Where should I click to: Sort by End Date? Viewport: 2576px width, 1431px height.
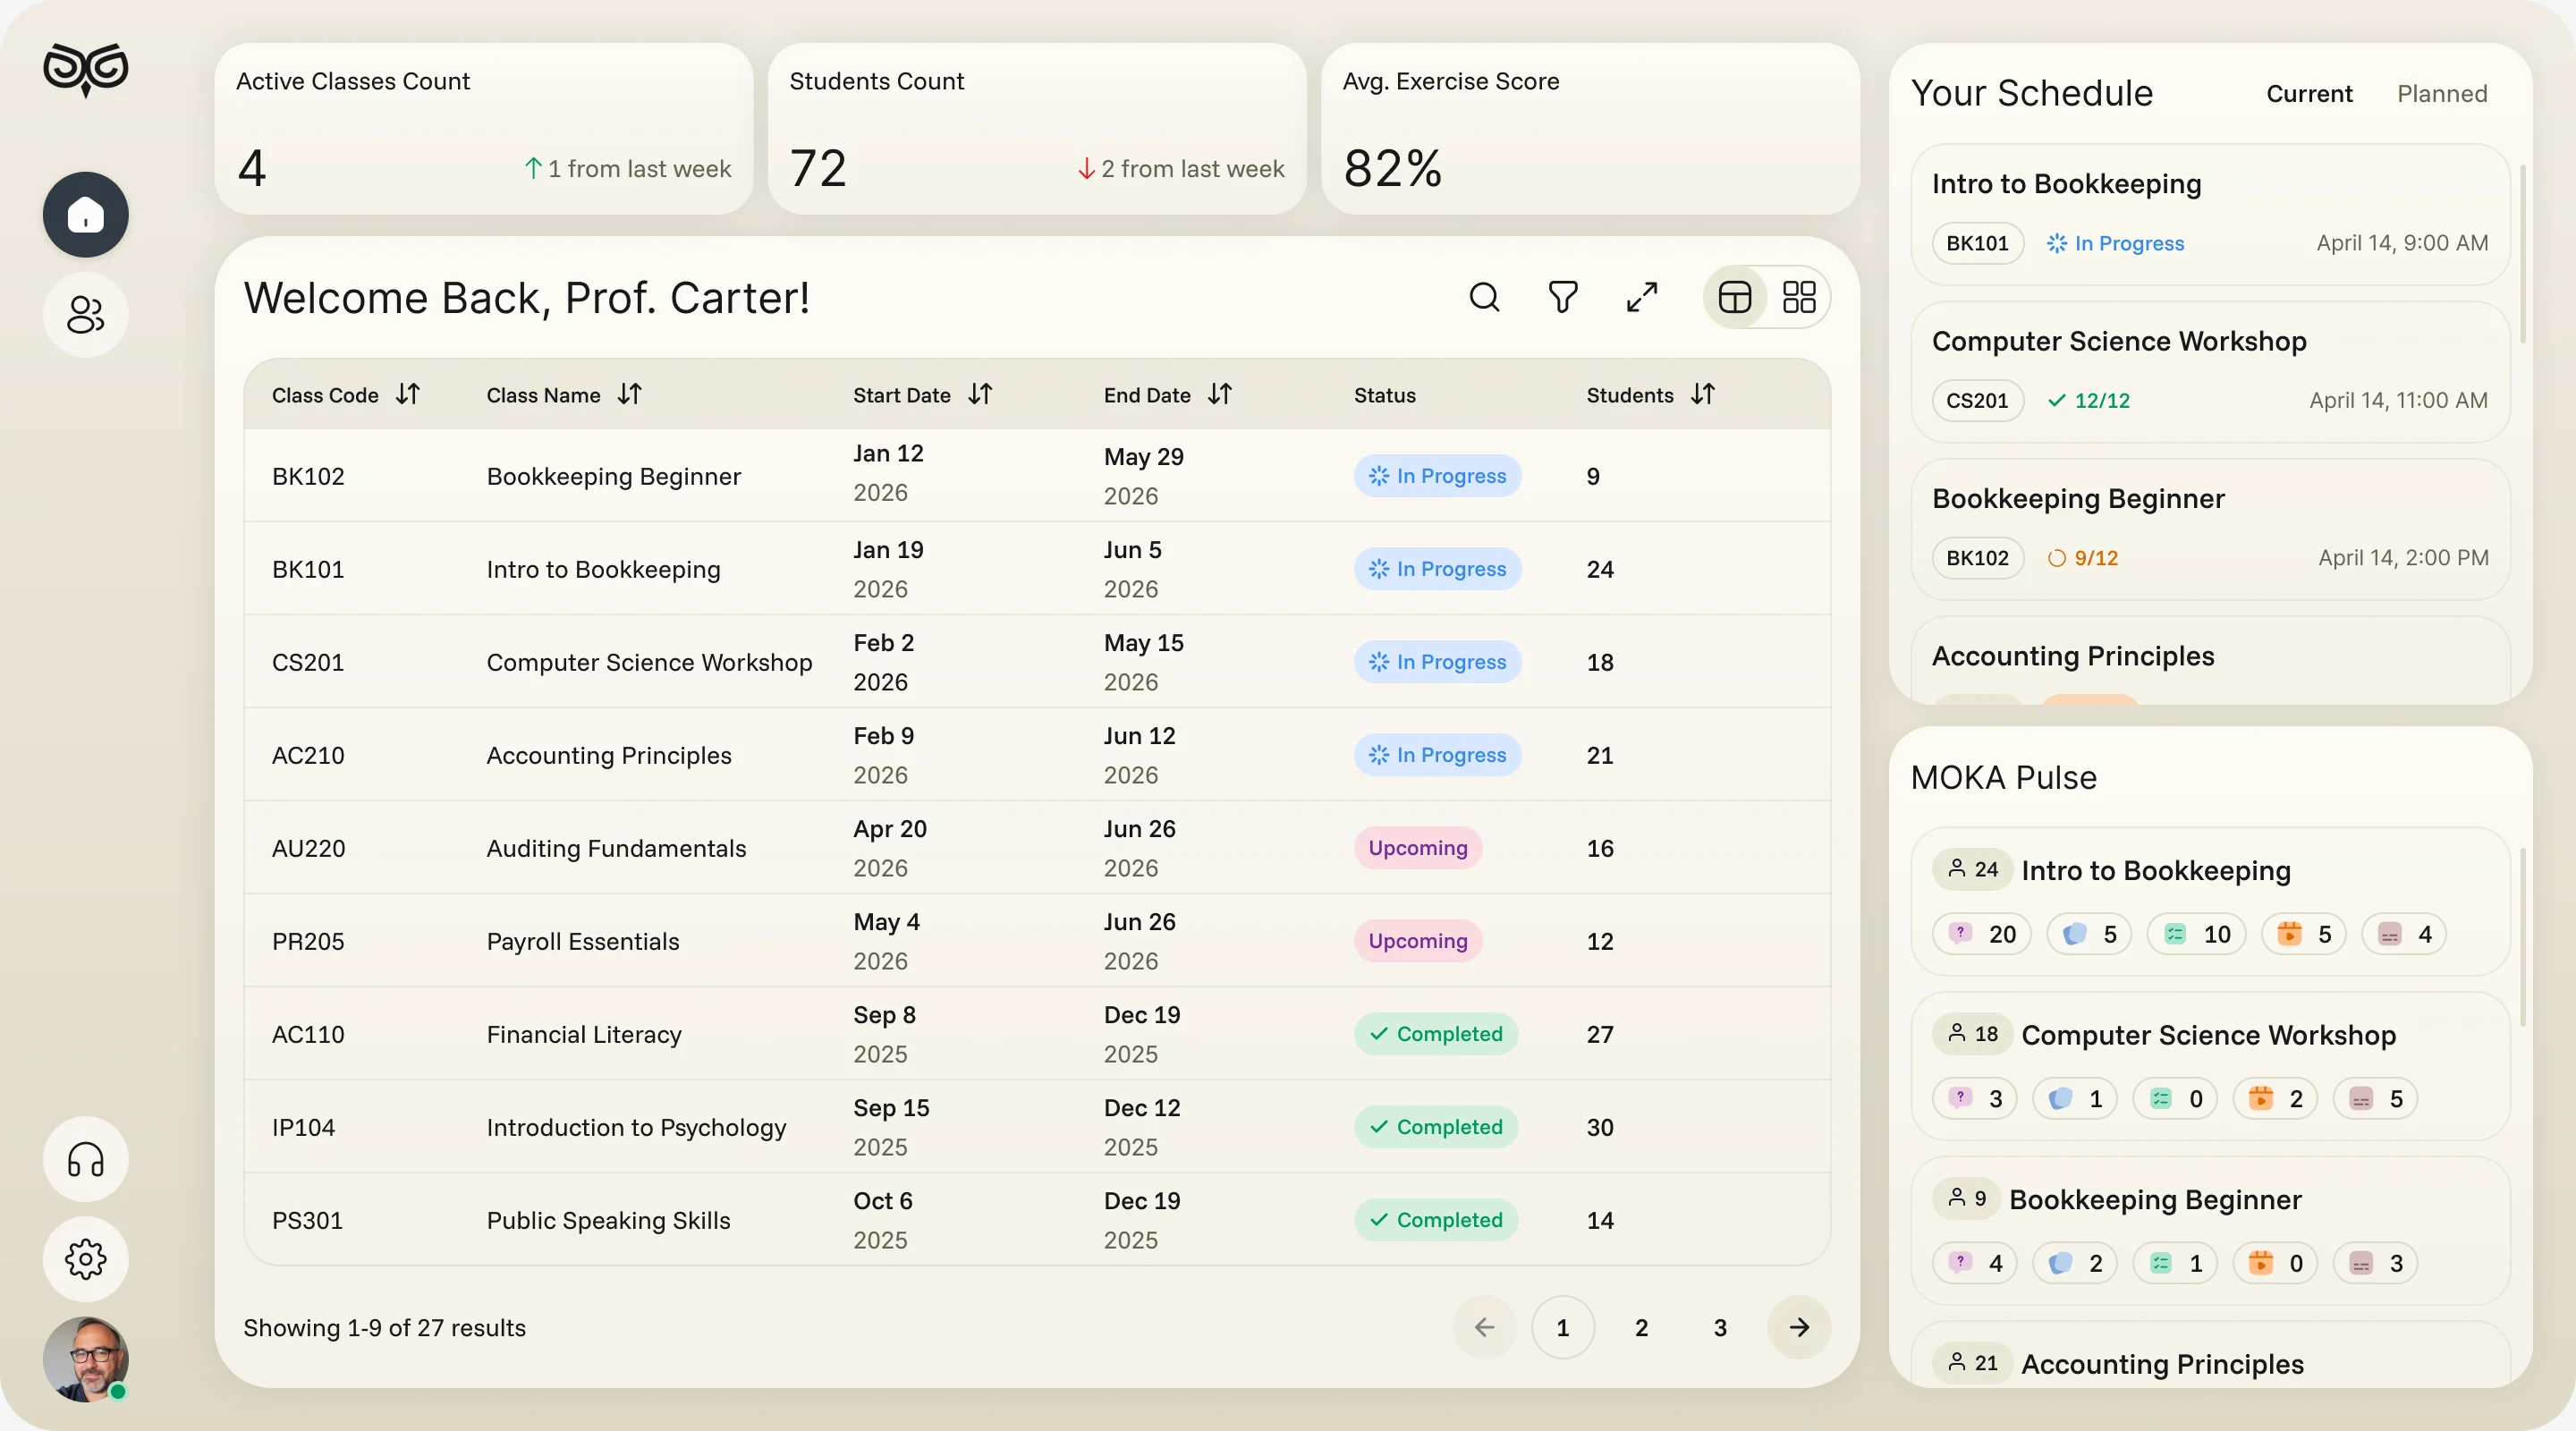click(x=1220, y=394)
